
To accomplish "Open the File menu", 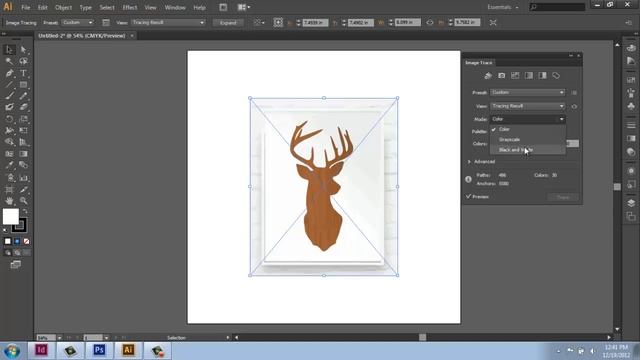I will click(x=25, y=7).
